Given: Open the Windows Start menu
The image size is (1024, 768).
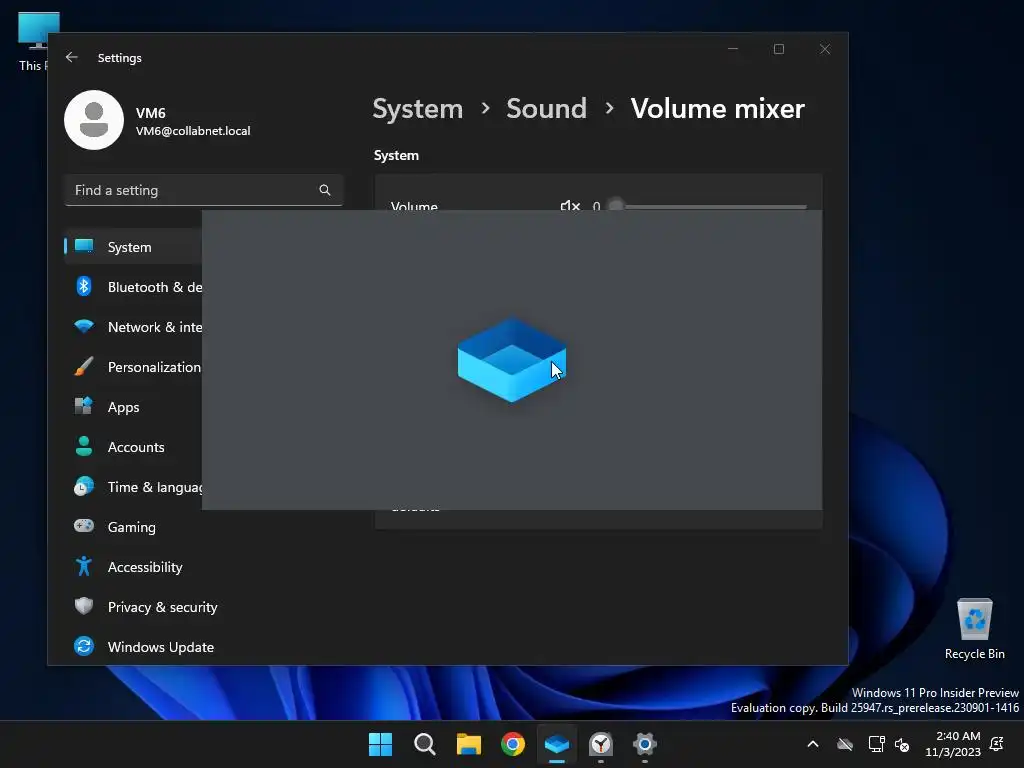Looking at the screenshot, I should point(380,744).
